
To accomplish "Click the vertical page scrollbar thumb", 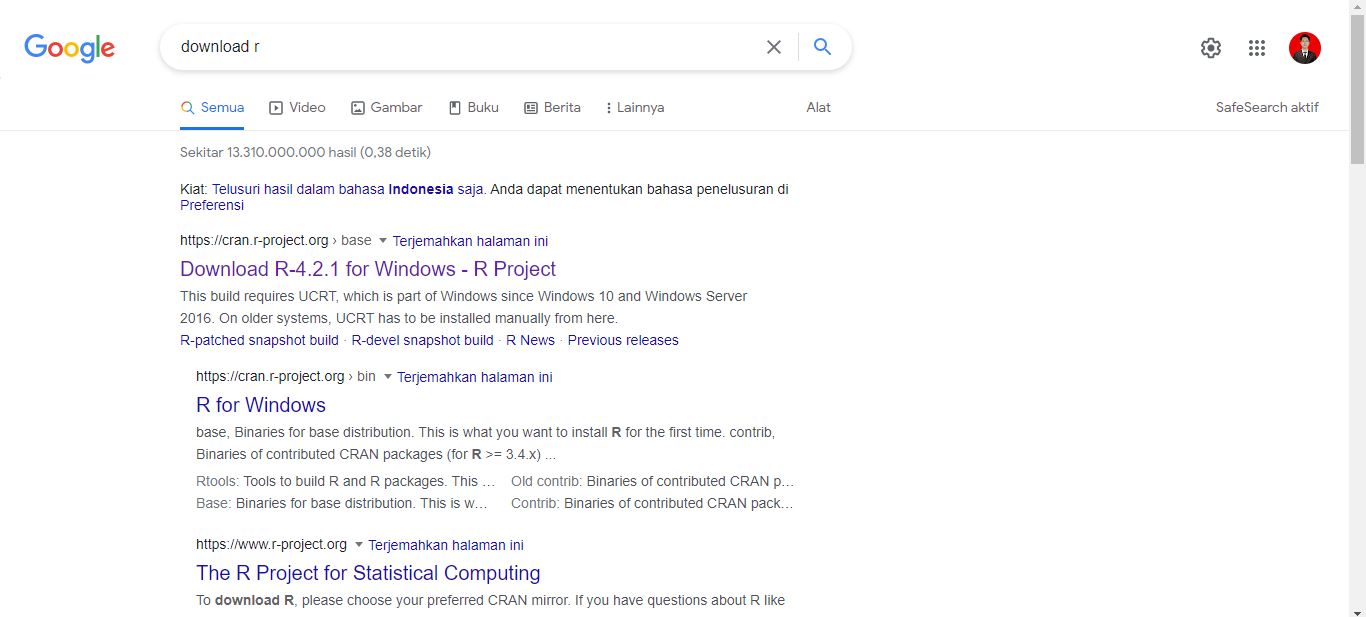I will (1357, 90).
